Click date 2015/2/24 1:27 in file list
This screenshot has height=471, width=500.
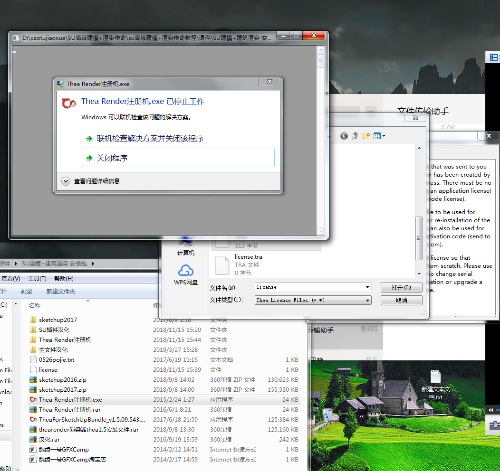click(x=175, y=400)
